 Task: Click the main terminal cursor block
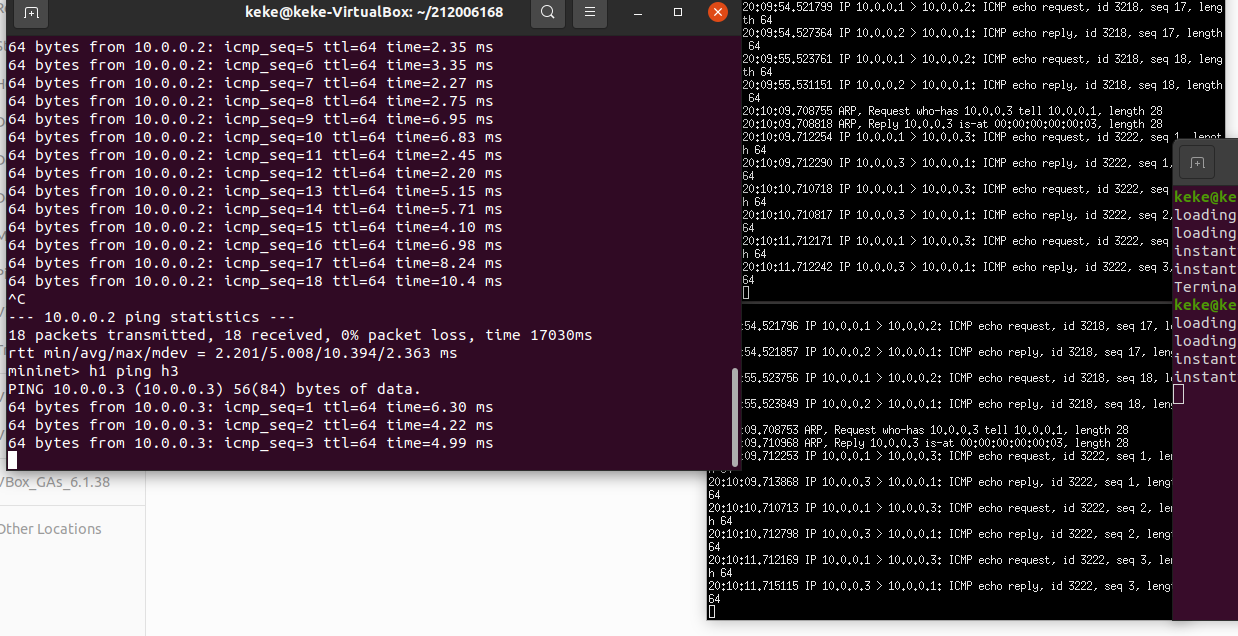pos(12,460)
